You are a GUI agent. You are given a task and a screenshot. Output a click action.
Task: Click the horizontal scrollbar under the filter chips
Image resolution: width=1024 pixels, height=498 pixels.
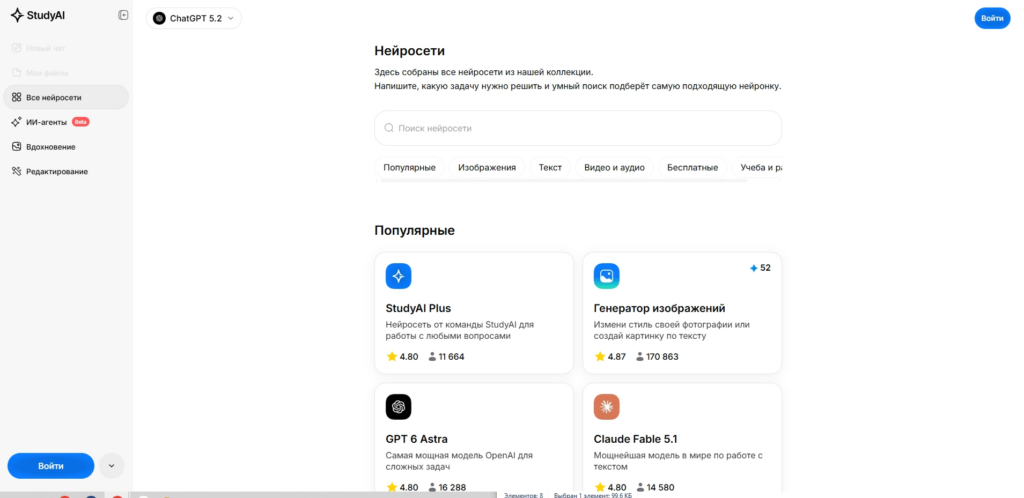click(x=564, y=181)
